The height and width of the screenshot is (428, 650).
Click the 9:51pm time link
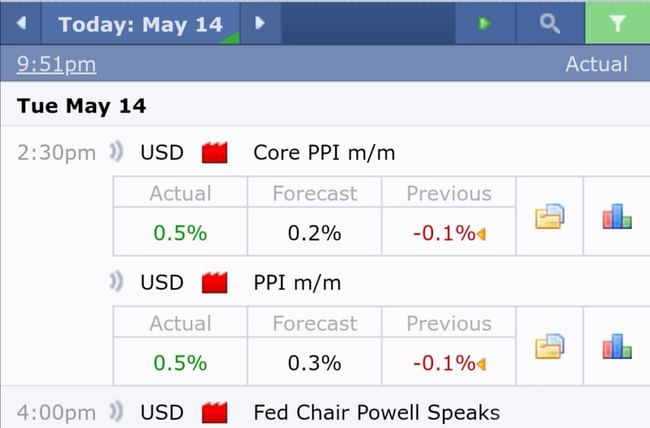click(56, 65)
